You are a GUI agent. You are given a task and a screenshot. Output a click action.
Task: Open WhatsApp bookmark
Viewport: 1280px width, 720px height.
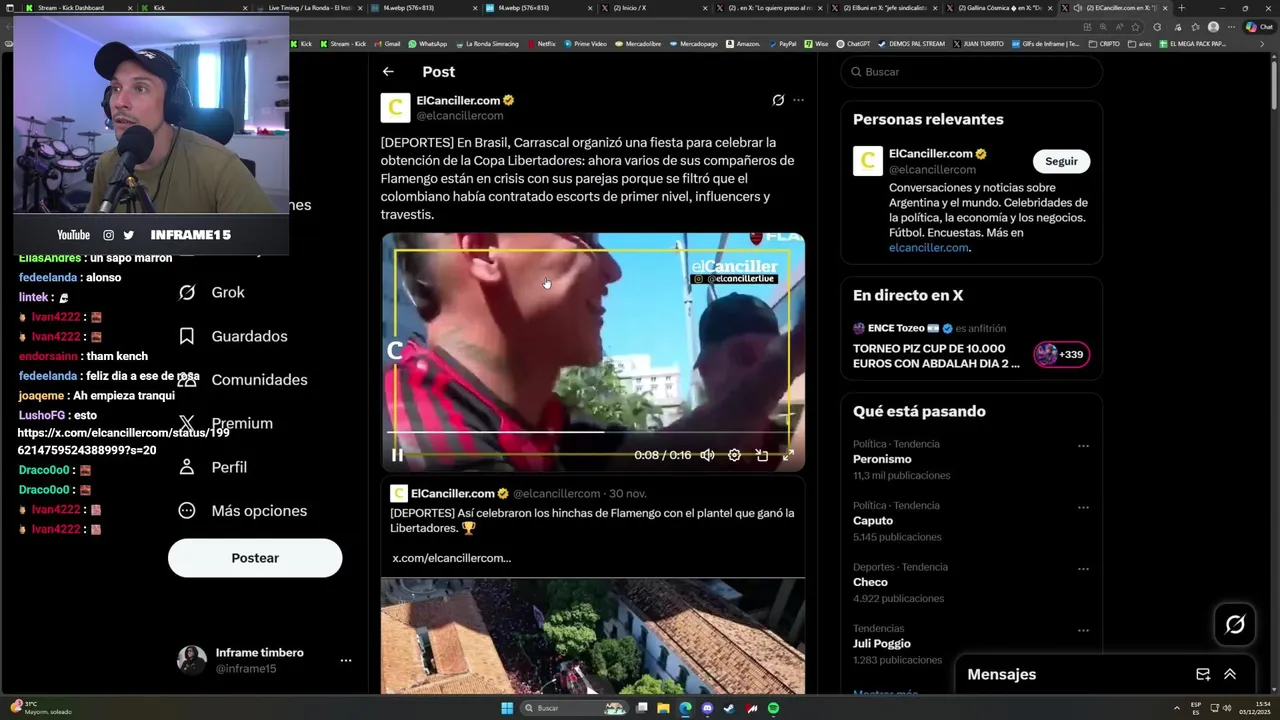click(x=427, y=44)
